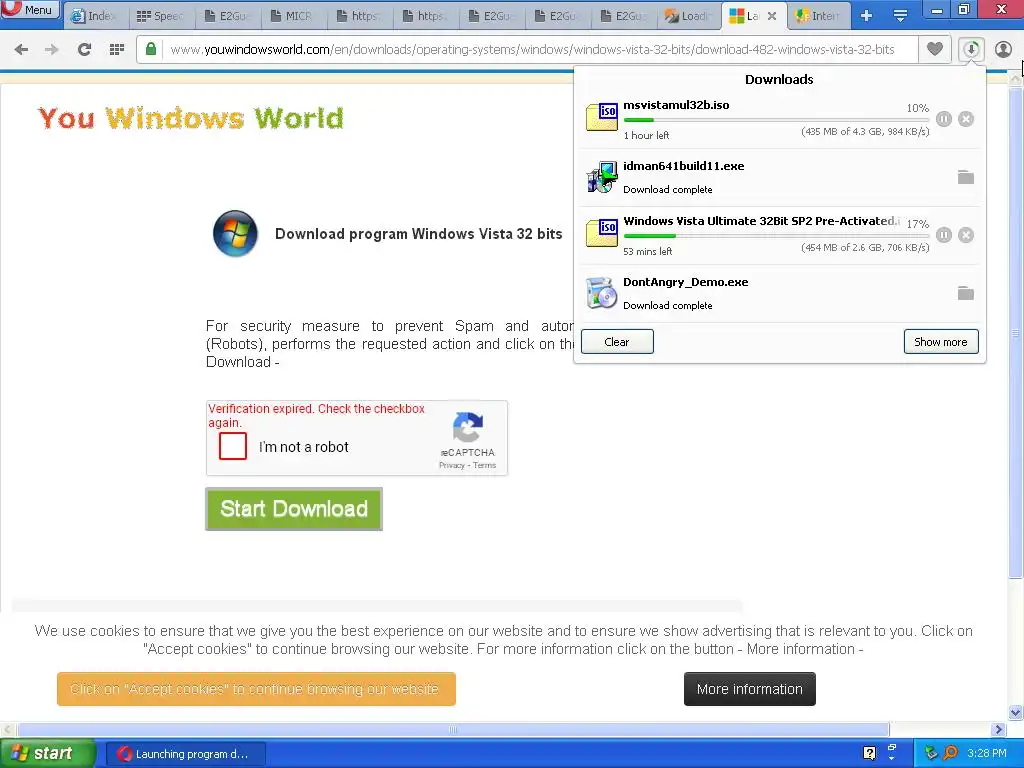Screen dimensions: 1024x768
Task: Click the scroll right arrow
Action: pyautogui.click(x=998, y=729)
